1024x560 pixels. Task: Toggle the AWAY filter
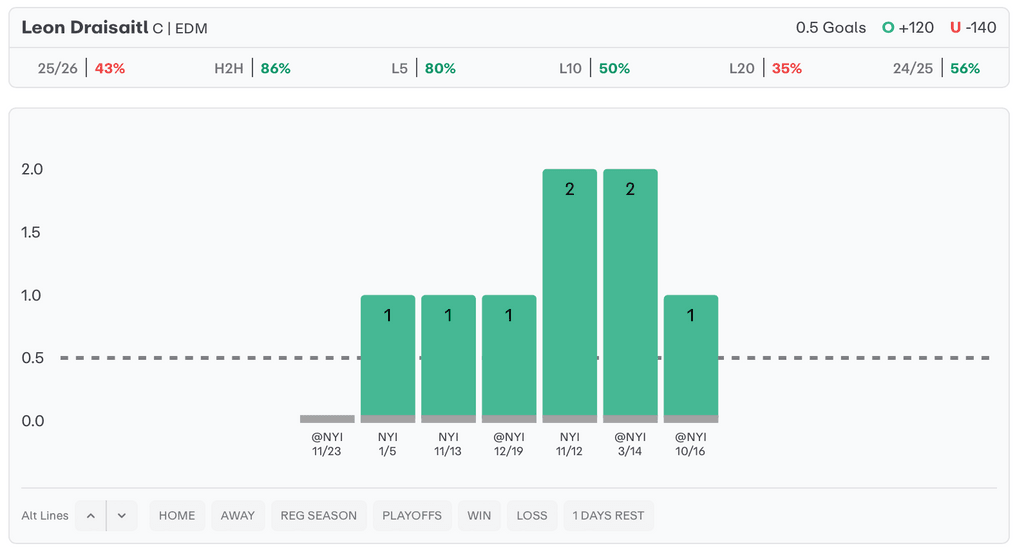(238, 516)
